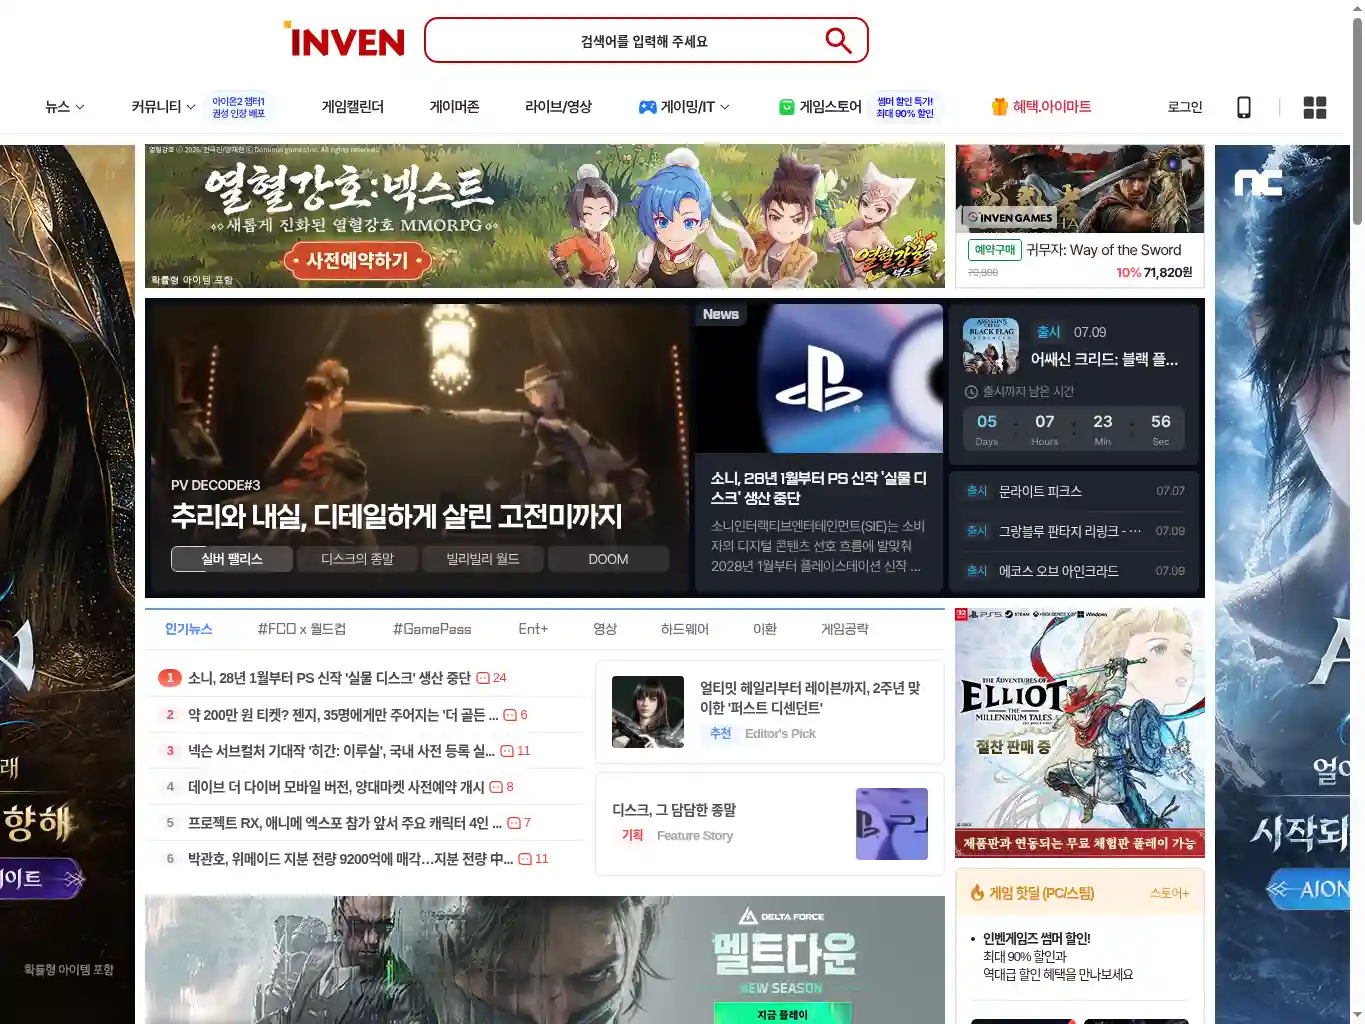This screenshot has height=1024, width=1365.
Task: Click comment bubble showing 8 comments
Action: (x=496, y=787)
